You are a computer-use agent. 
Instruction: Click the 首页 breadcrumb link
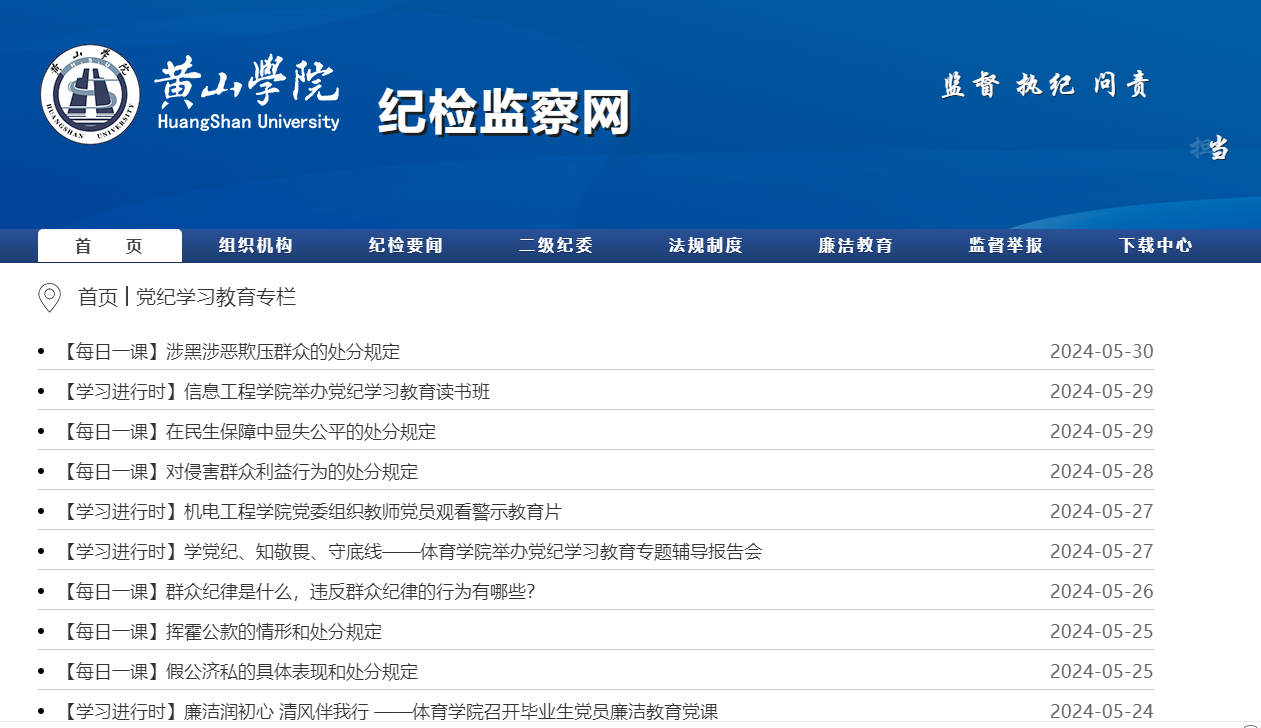[98, 297]
